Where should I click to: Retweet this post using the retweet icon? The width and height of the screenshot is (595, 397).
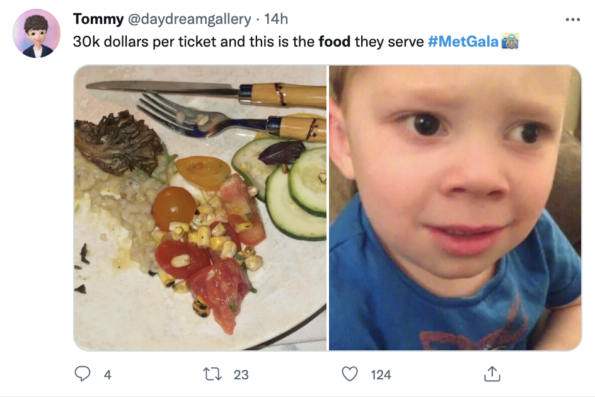[212, 374]
